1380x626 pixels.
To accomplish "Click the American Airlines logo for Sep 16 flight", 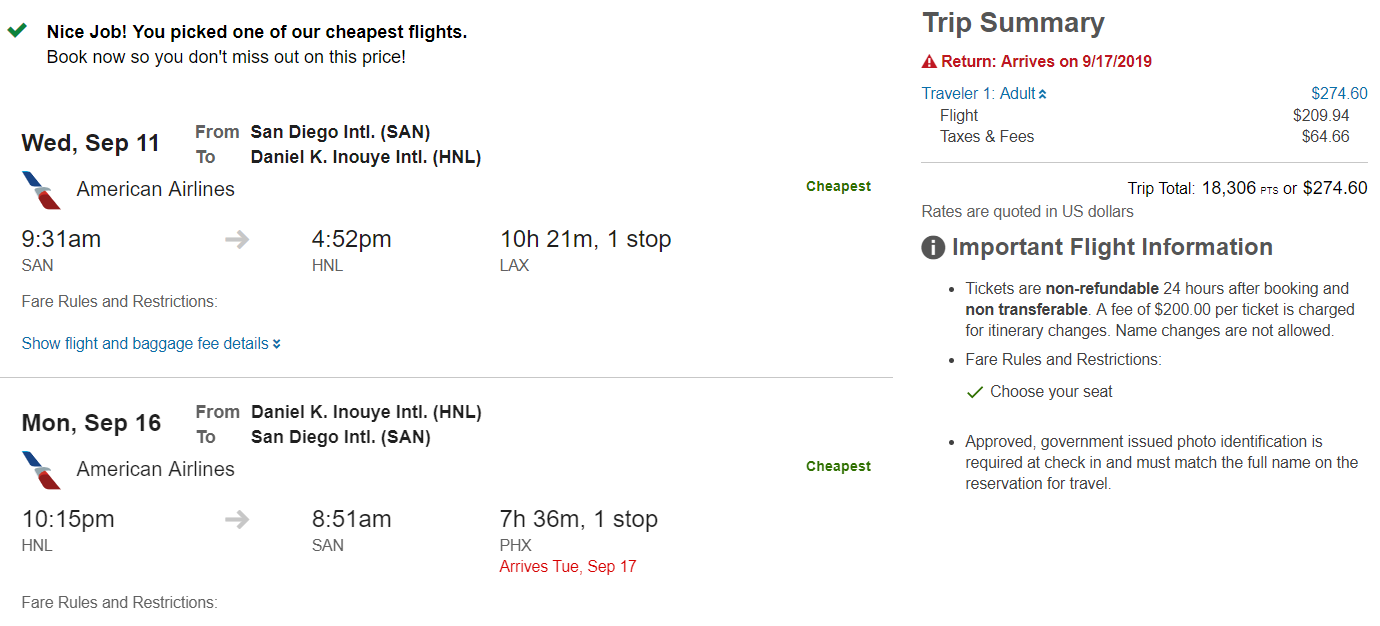I will pyautogui.click(x=41, y=470).
